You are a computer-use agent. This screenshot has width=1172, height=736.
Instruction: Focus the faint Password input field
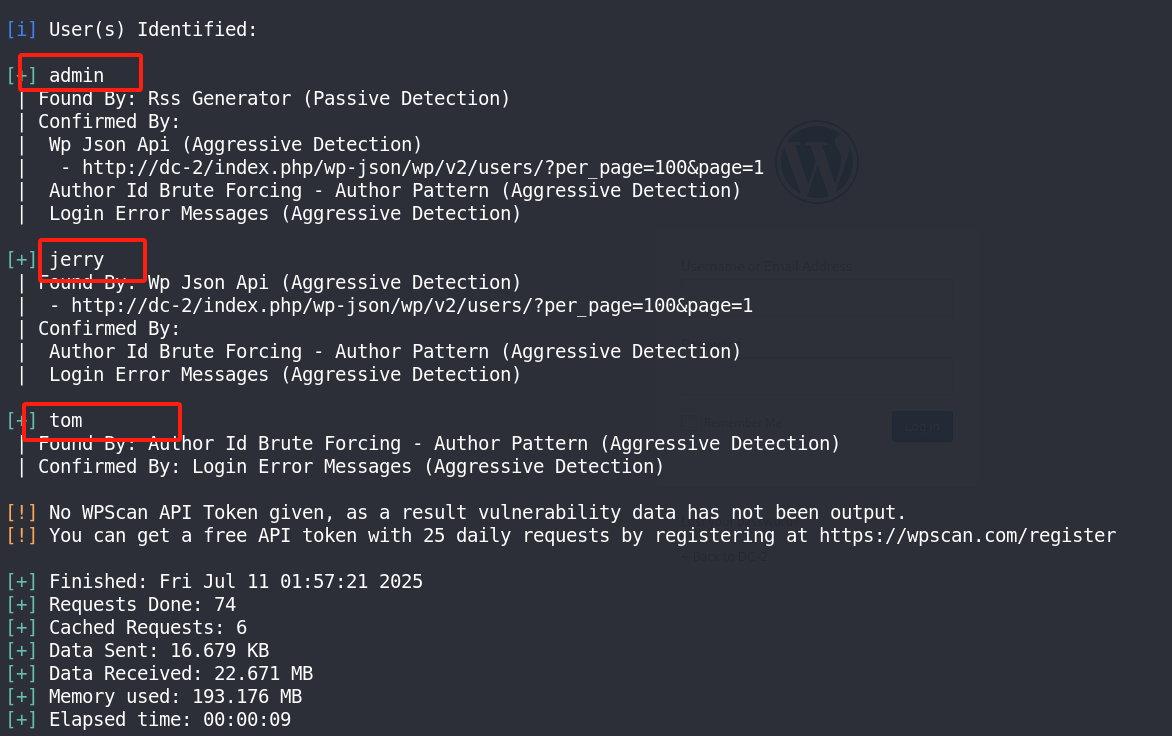point(815,377)
